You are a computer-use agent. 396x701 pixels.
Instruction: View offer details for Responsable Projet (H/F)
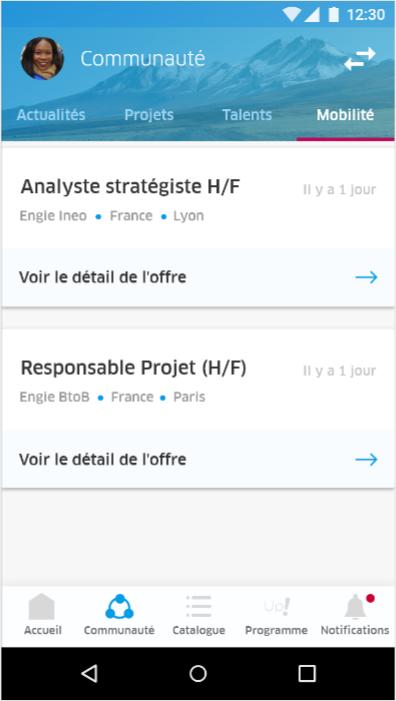[x=198, y=459]
